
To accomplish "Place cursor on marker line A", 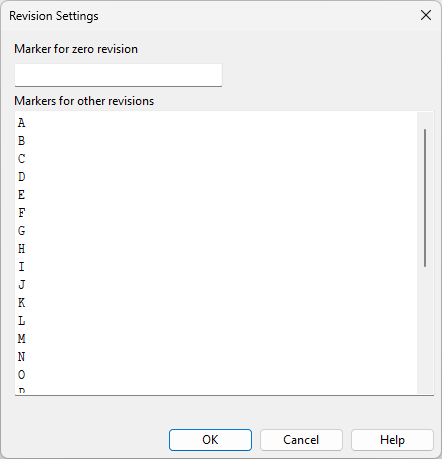I will tap(22, 123).
